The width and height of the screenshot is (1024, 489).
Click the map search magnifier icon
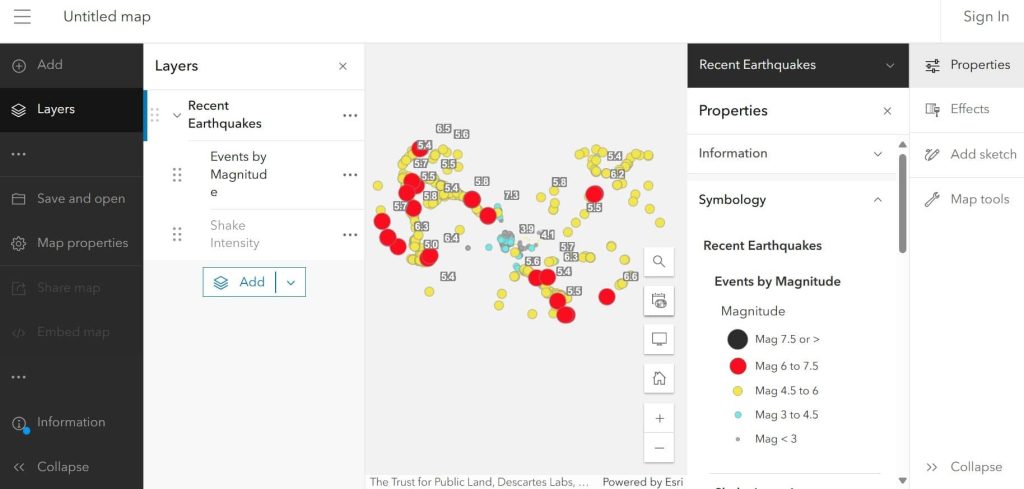(659, 262)
